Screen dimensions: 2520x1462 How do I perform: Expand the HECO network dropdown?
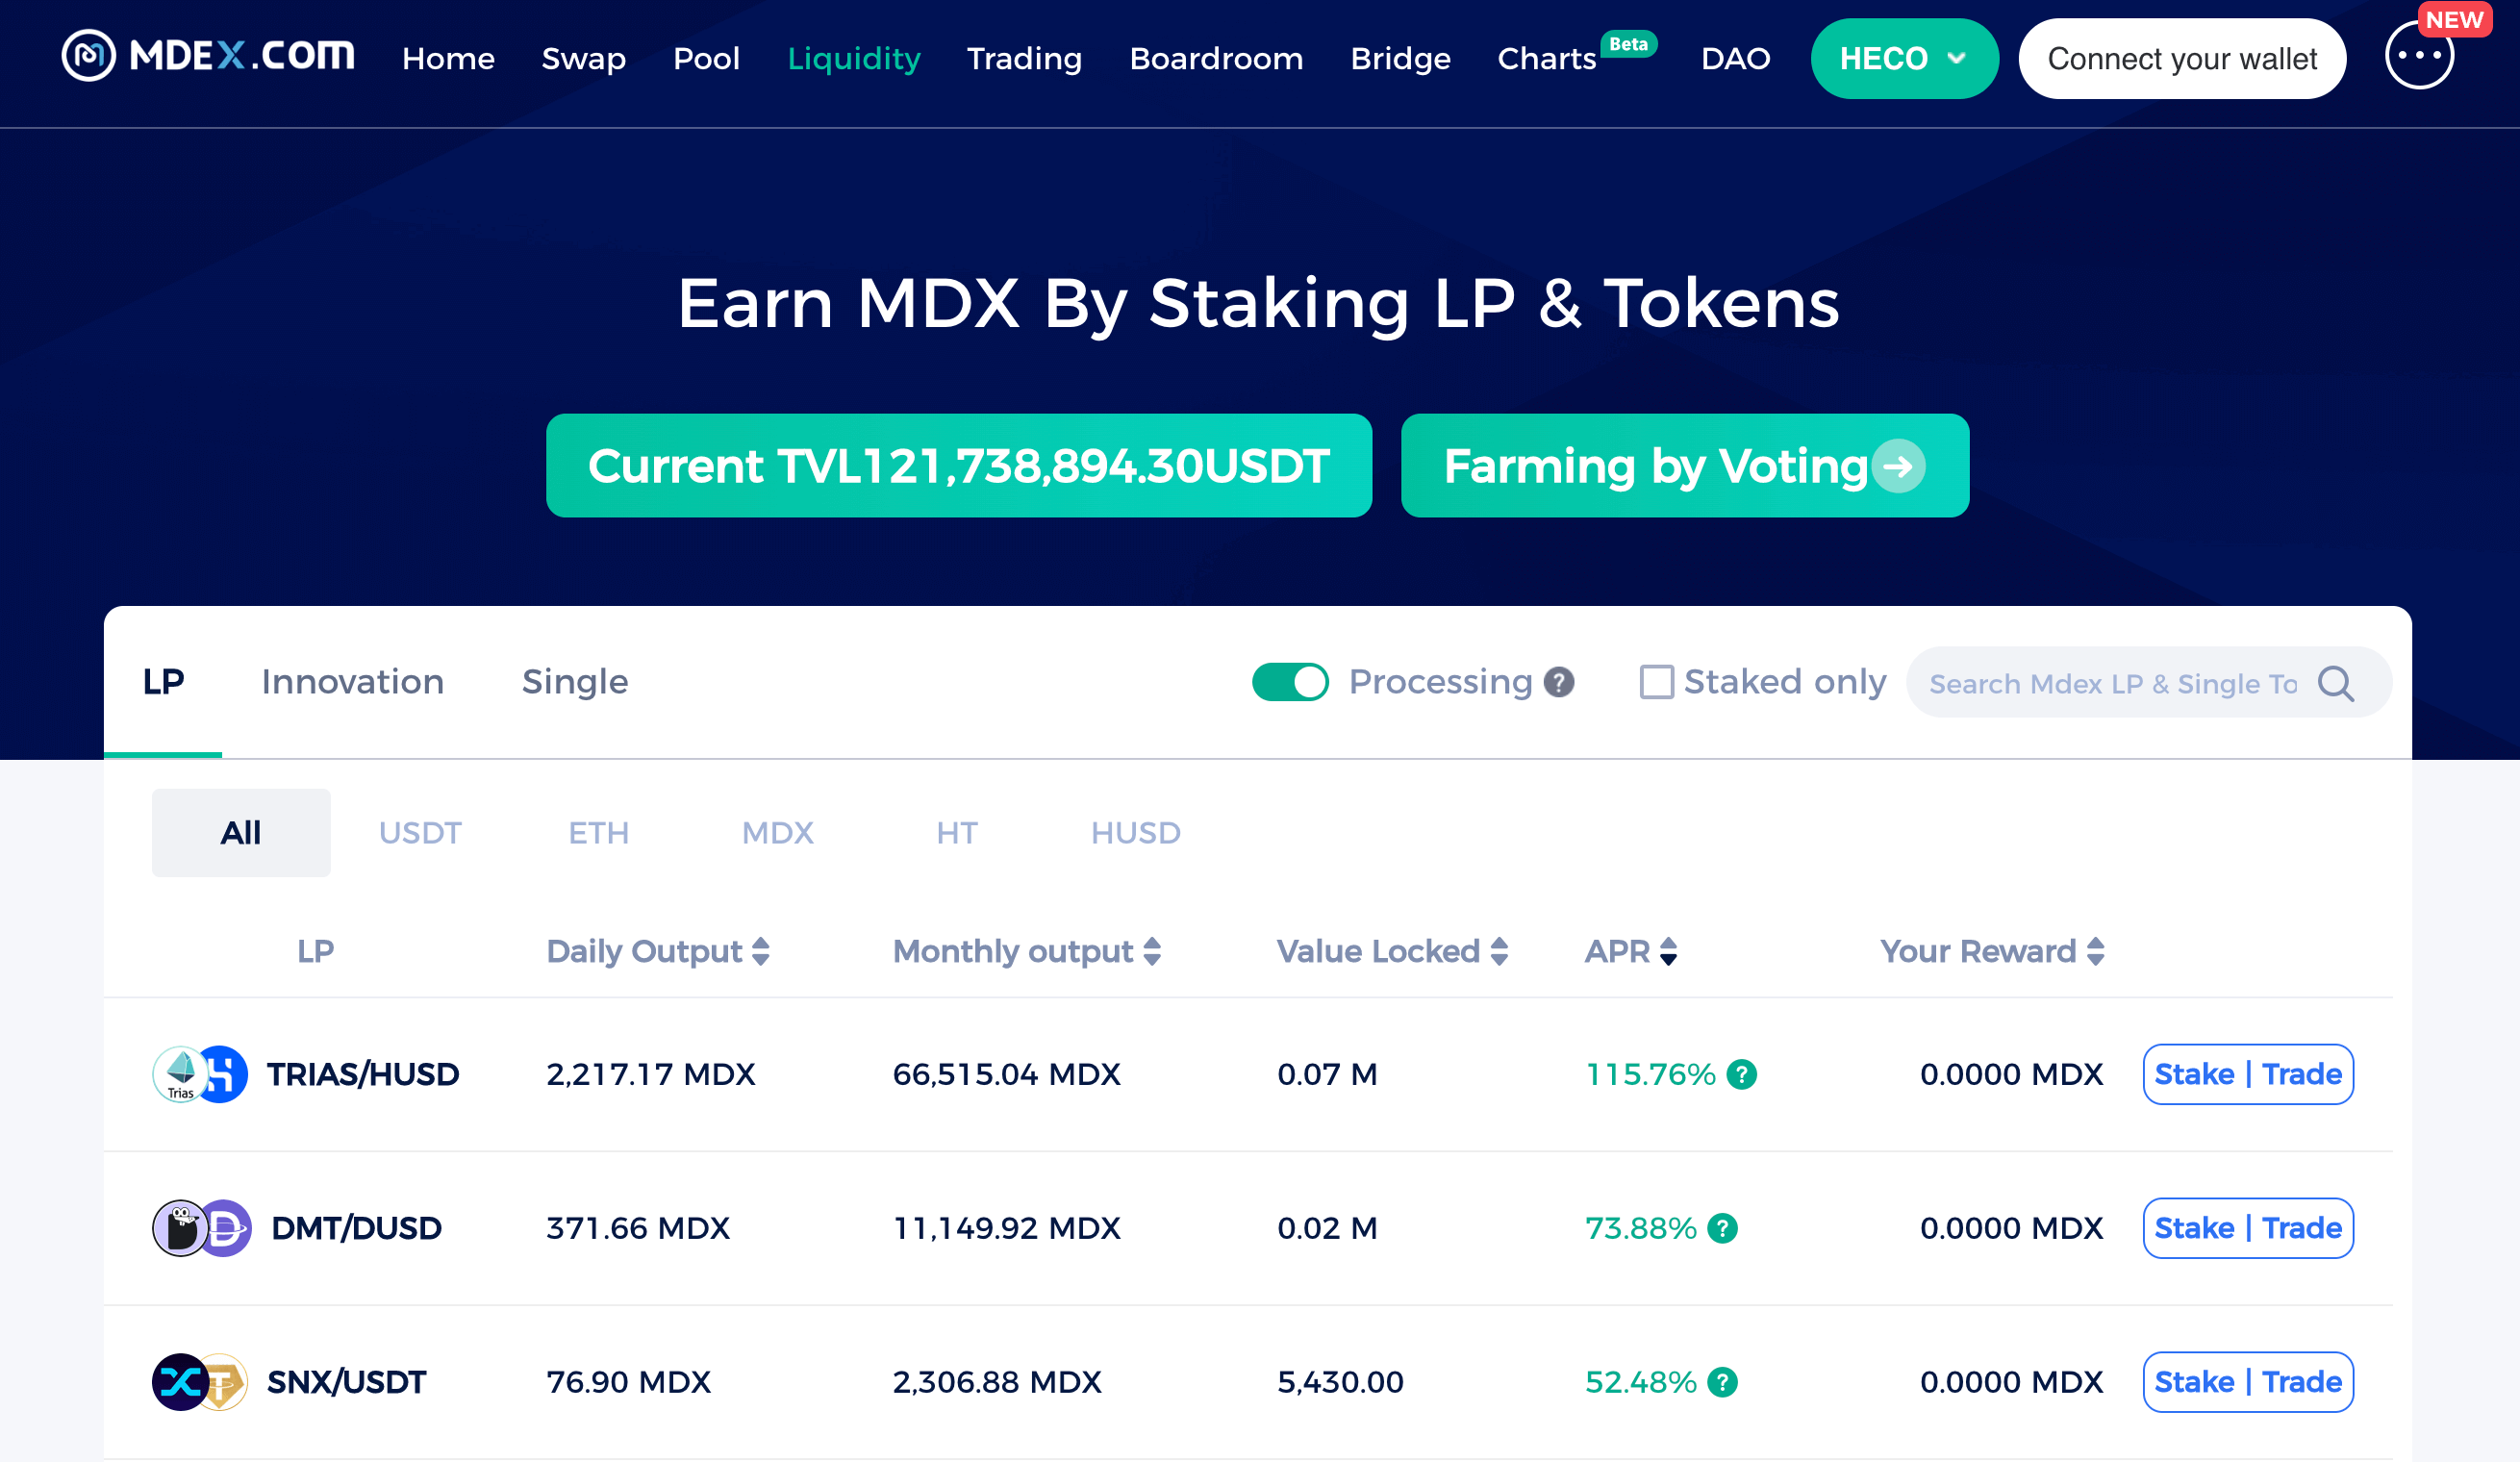pos(1904,58)
